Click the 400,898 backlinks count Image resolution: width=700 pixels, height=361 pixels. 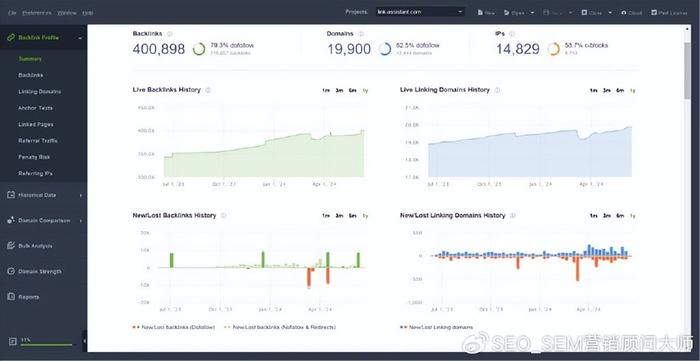coord(158,49)
